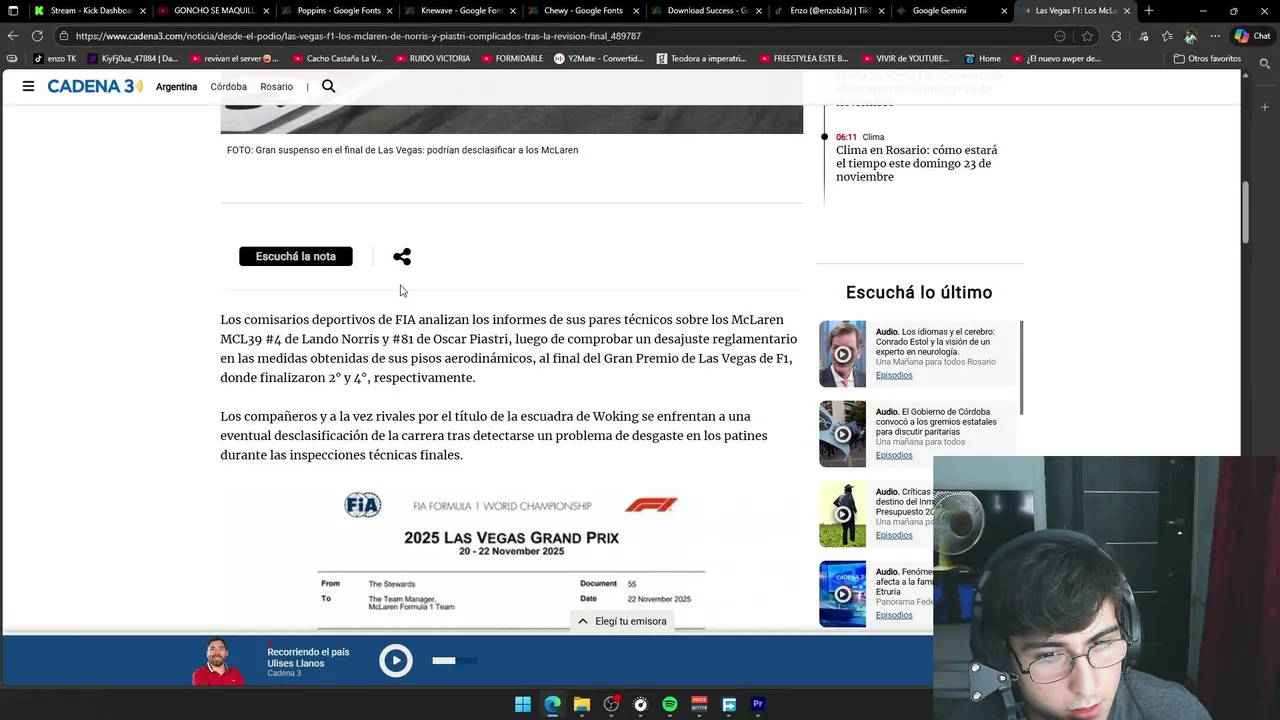
Task: Click the Escuchá lo último heading
Action: [x=919, y=293]
